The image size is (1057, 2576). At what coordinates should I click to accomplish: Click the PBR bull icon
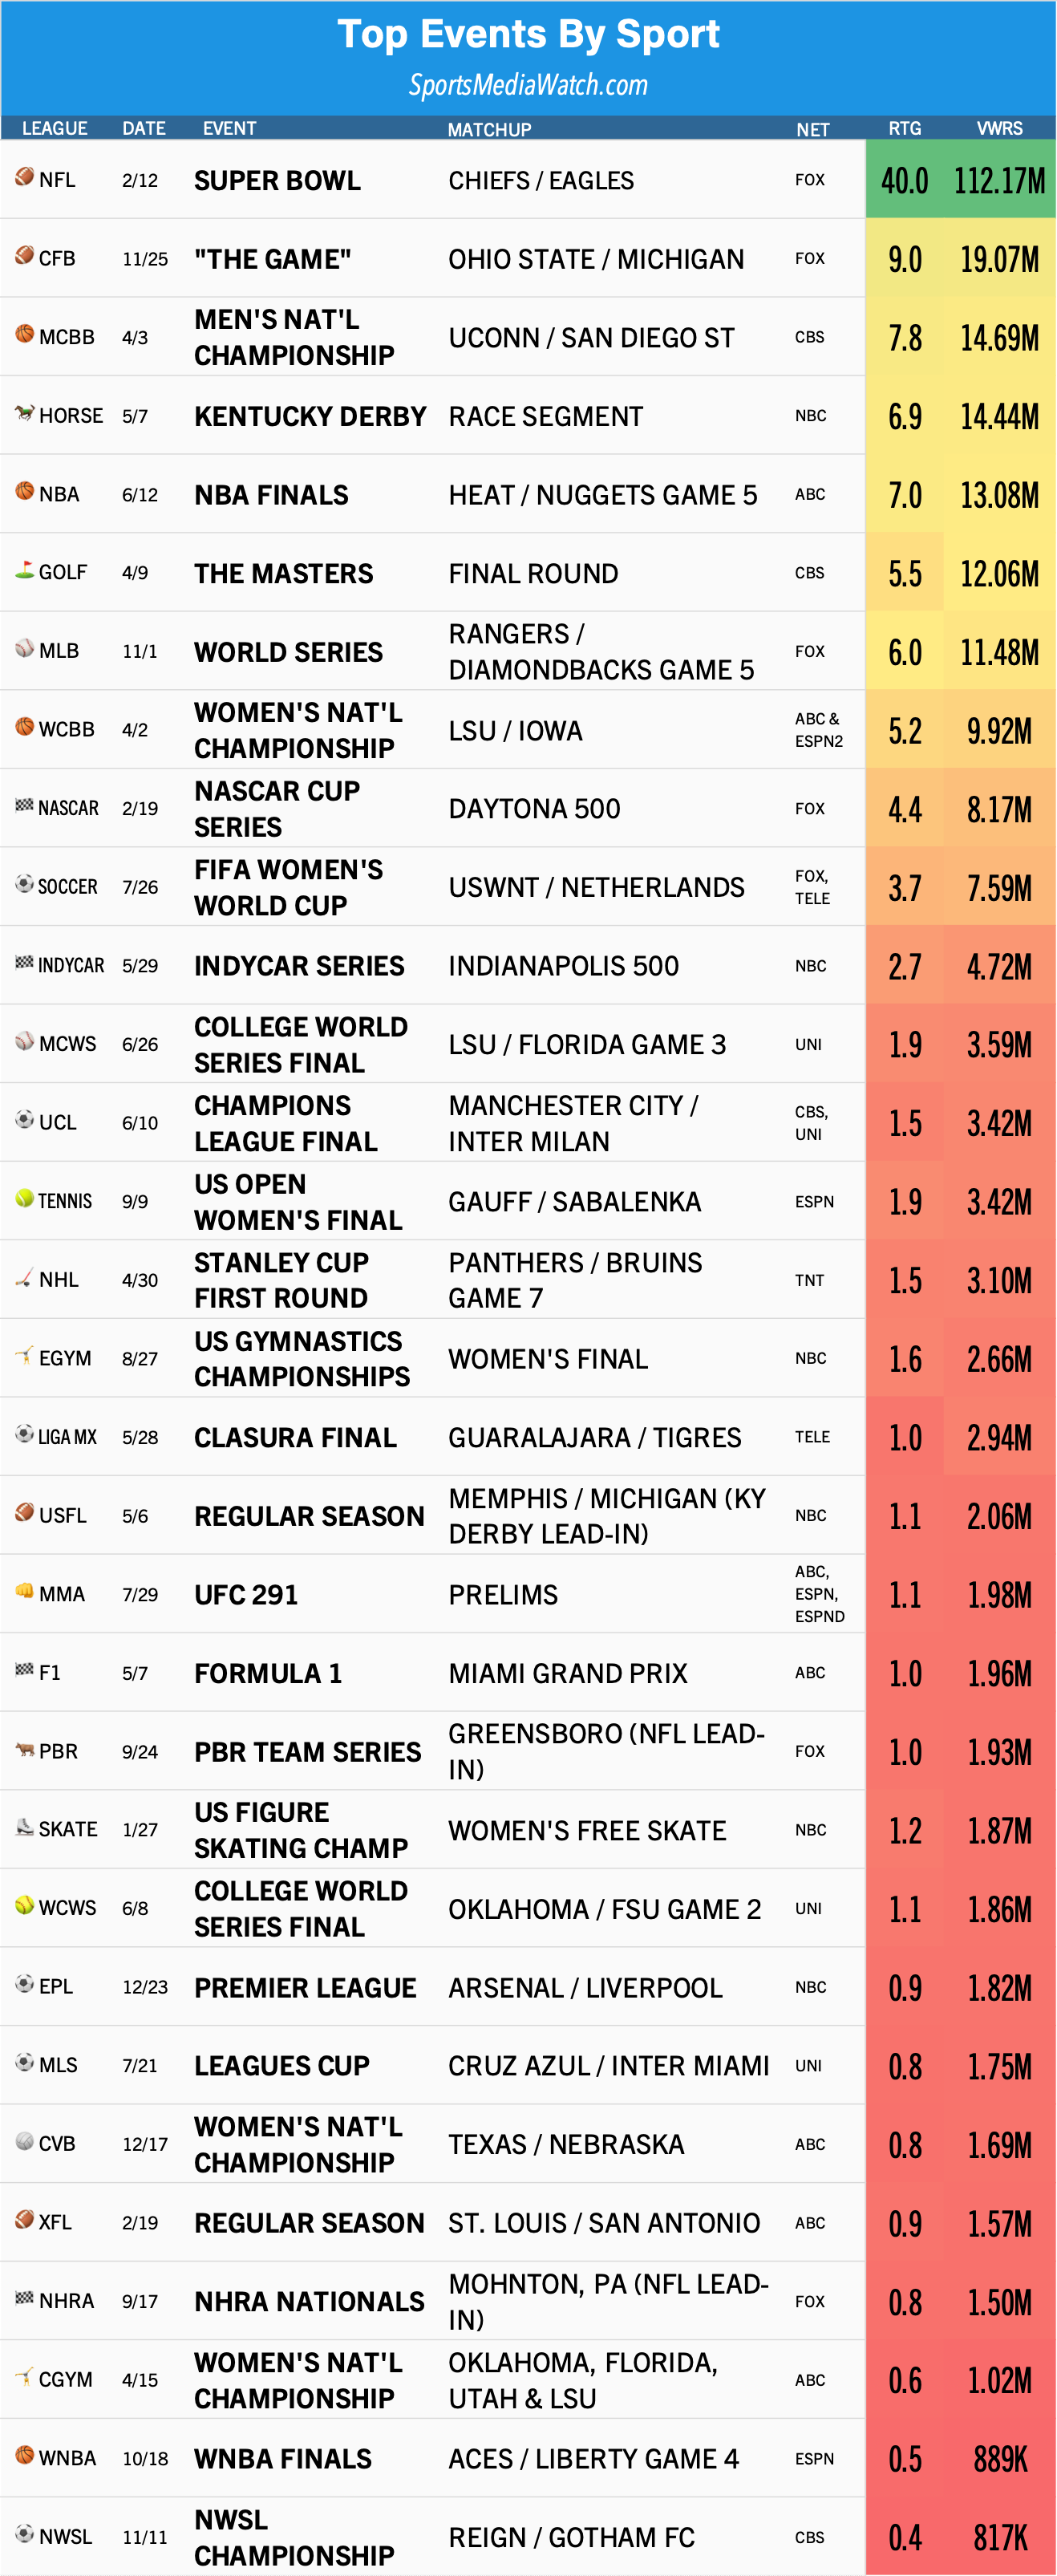click(25, 1749)
